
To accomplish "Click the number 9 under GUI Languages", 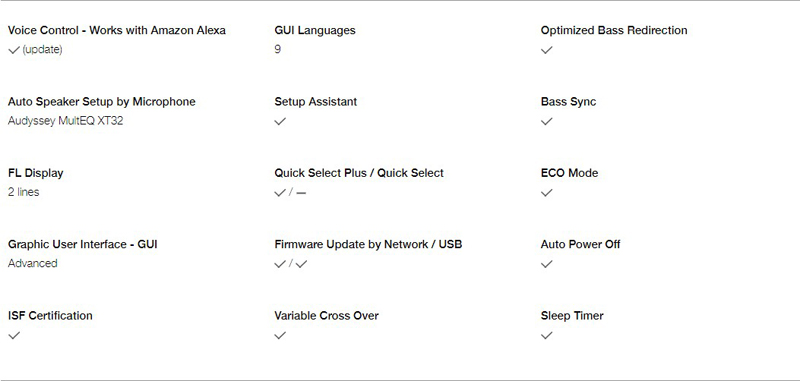I will (x=278, y=49).
